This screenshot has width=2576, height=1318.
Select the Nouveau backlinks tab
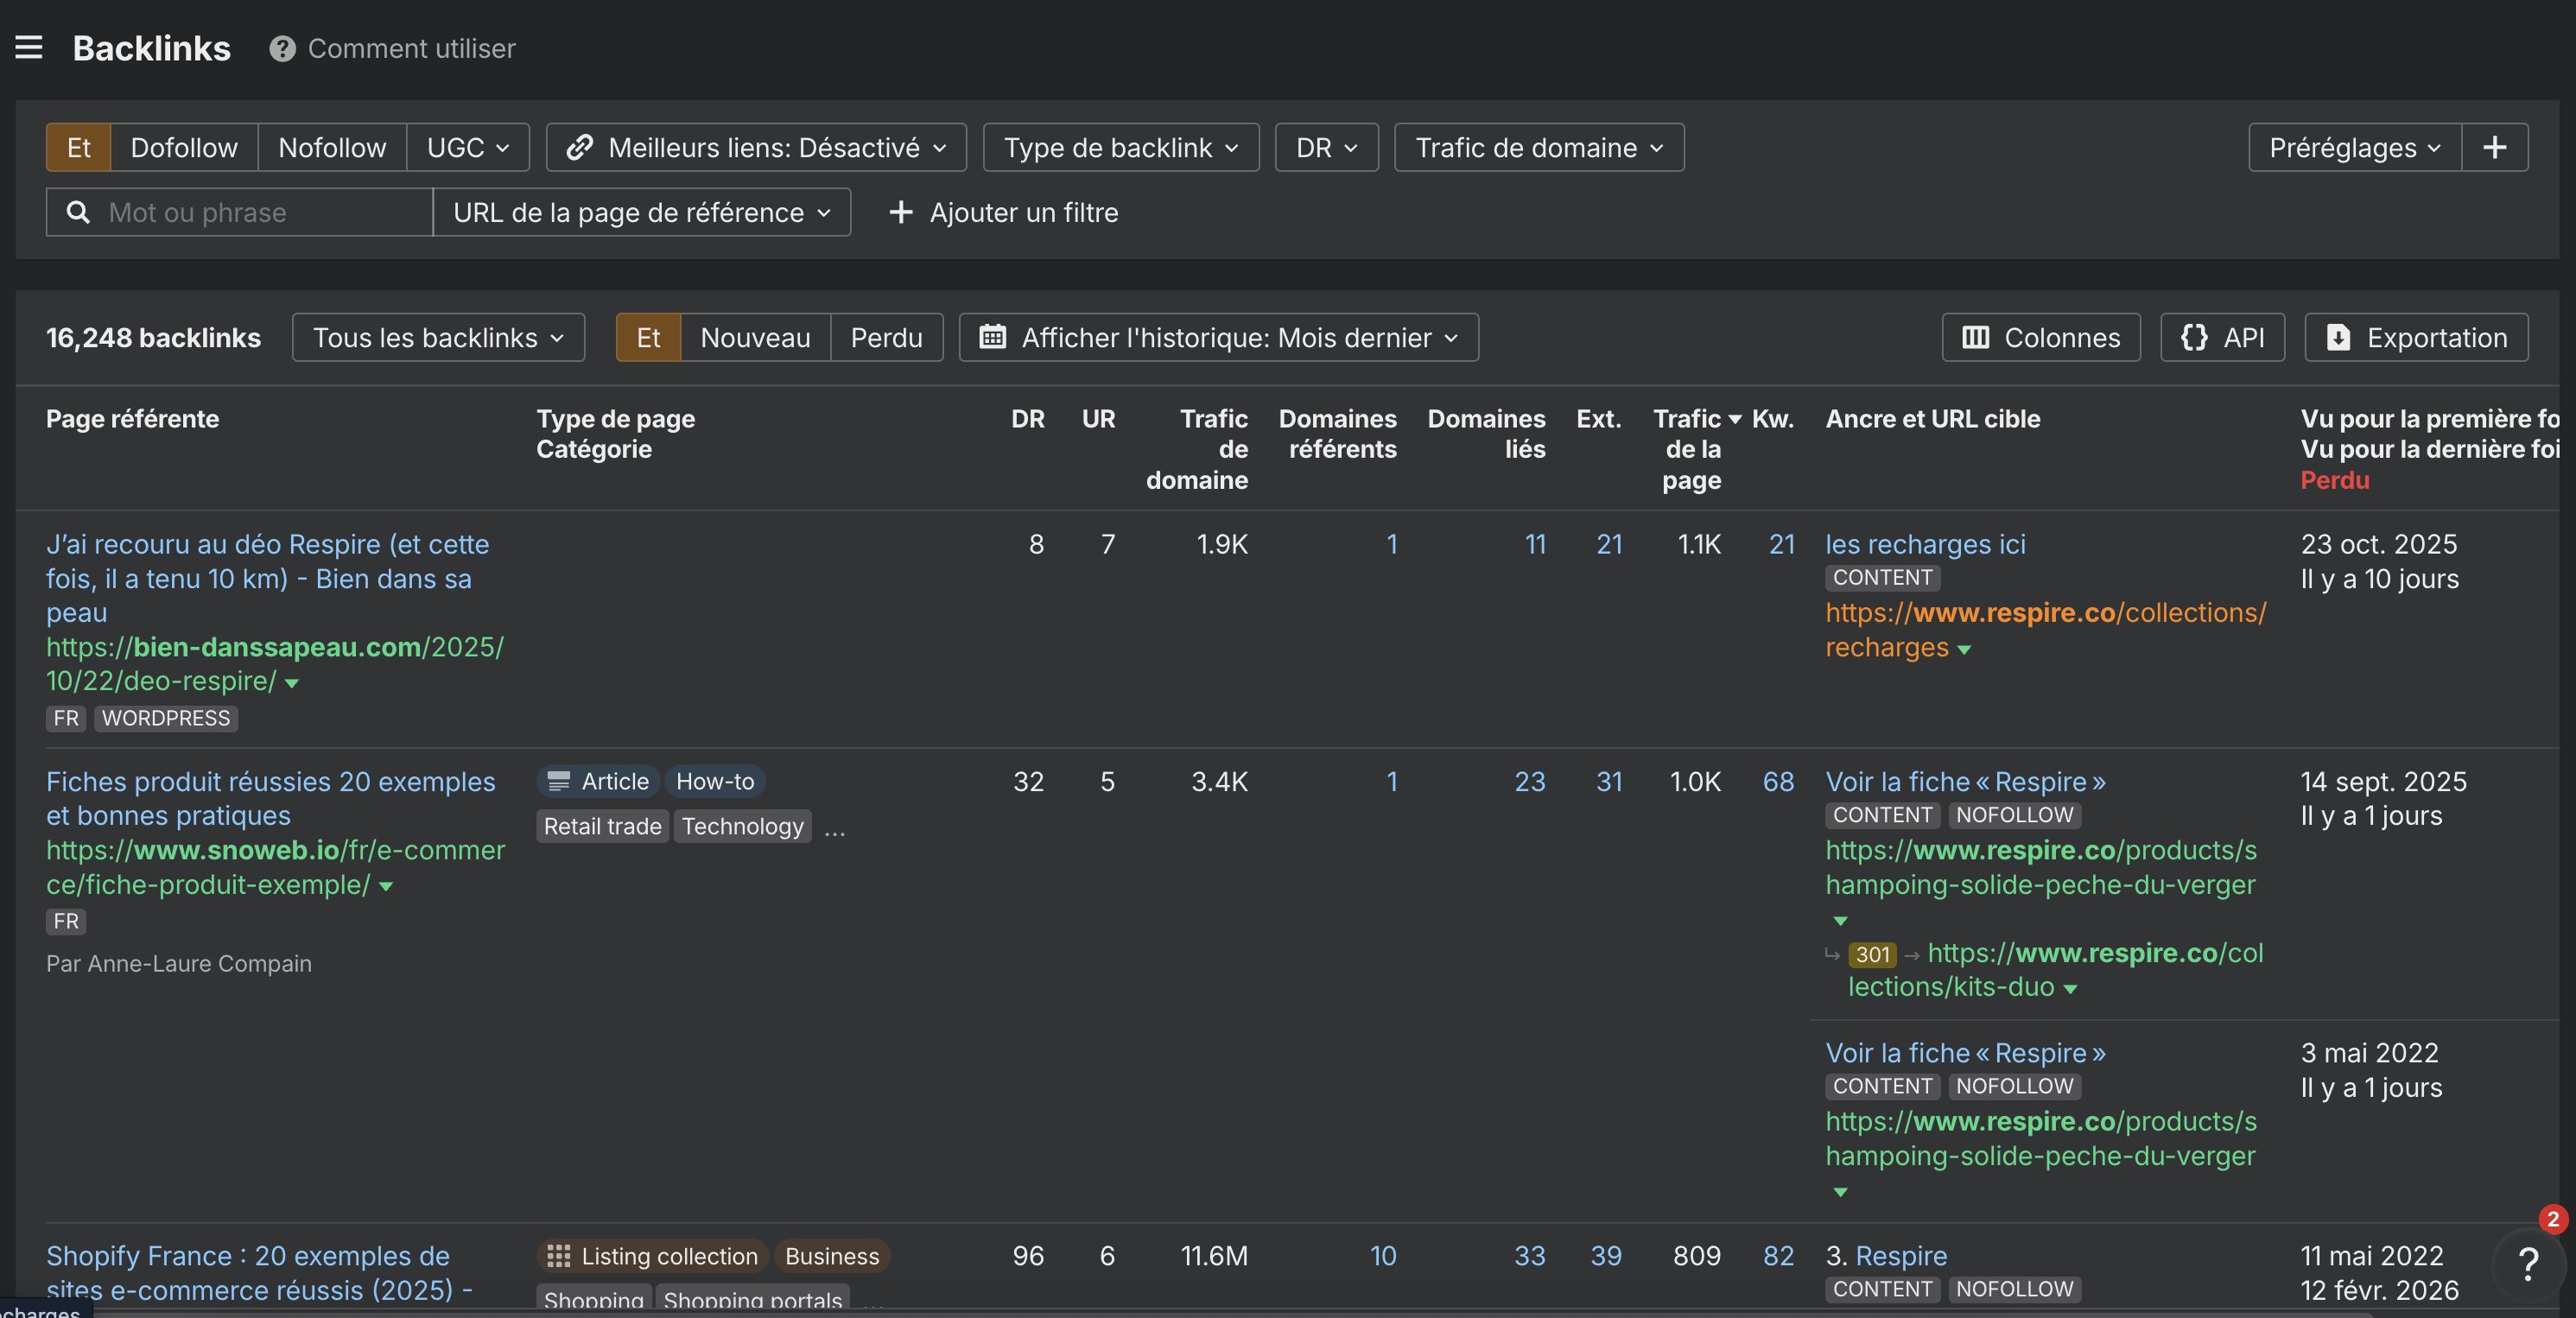[x=755, y=338]
